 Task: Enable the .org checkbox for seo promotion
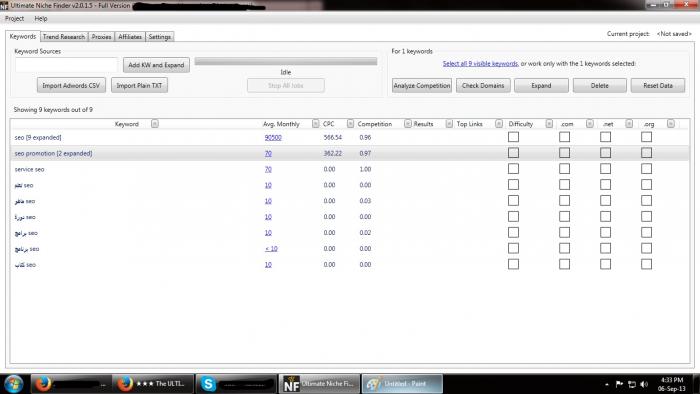[x=646, y=153]
